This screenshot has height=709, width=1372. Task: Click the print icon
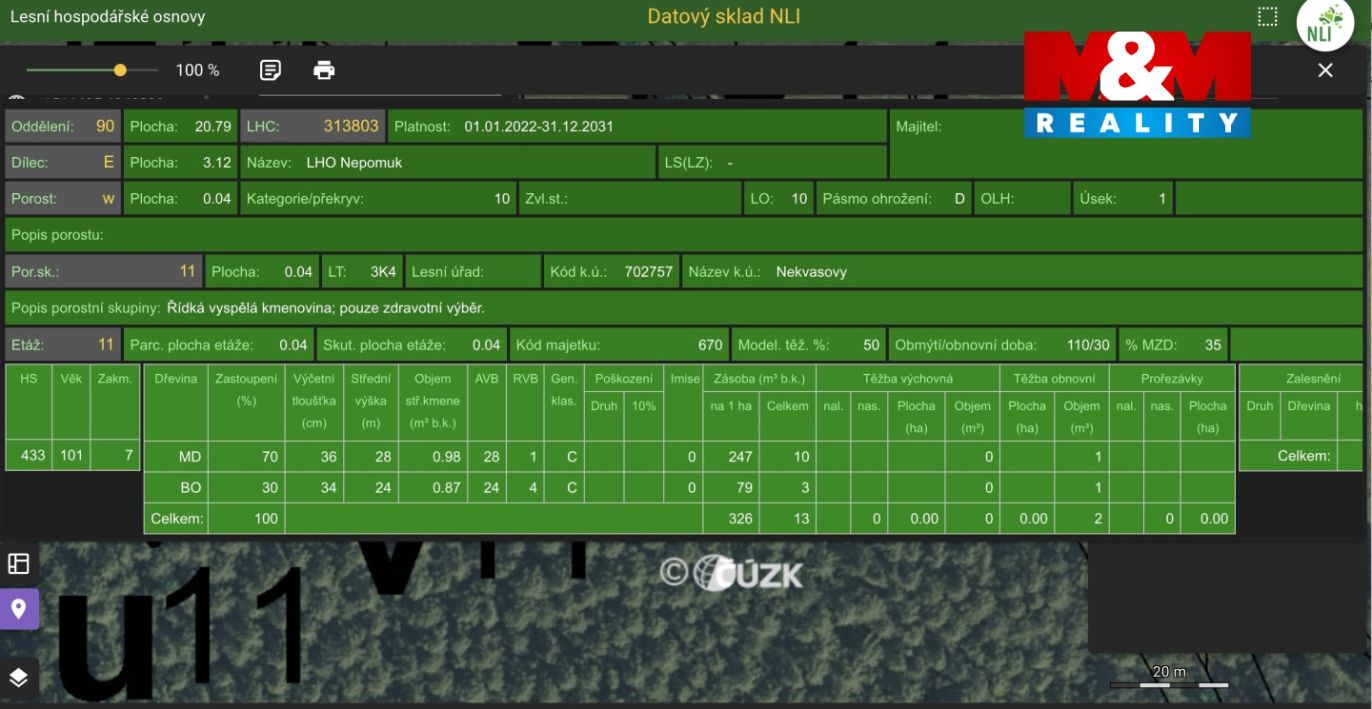[x=324, y=70]
